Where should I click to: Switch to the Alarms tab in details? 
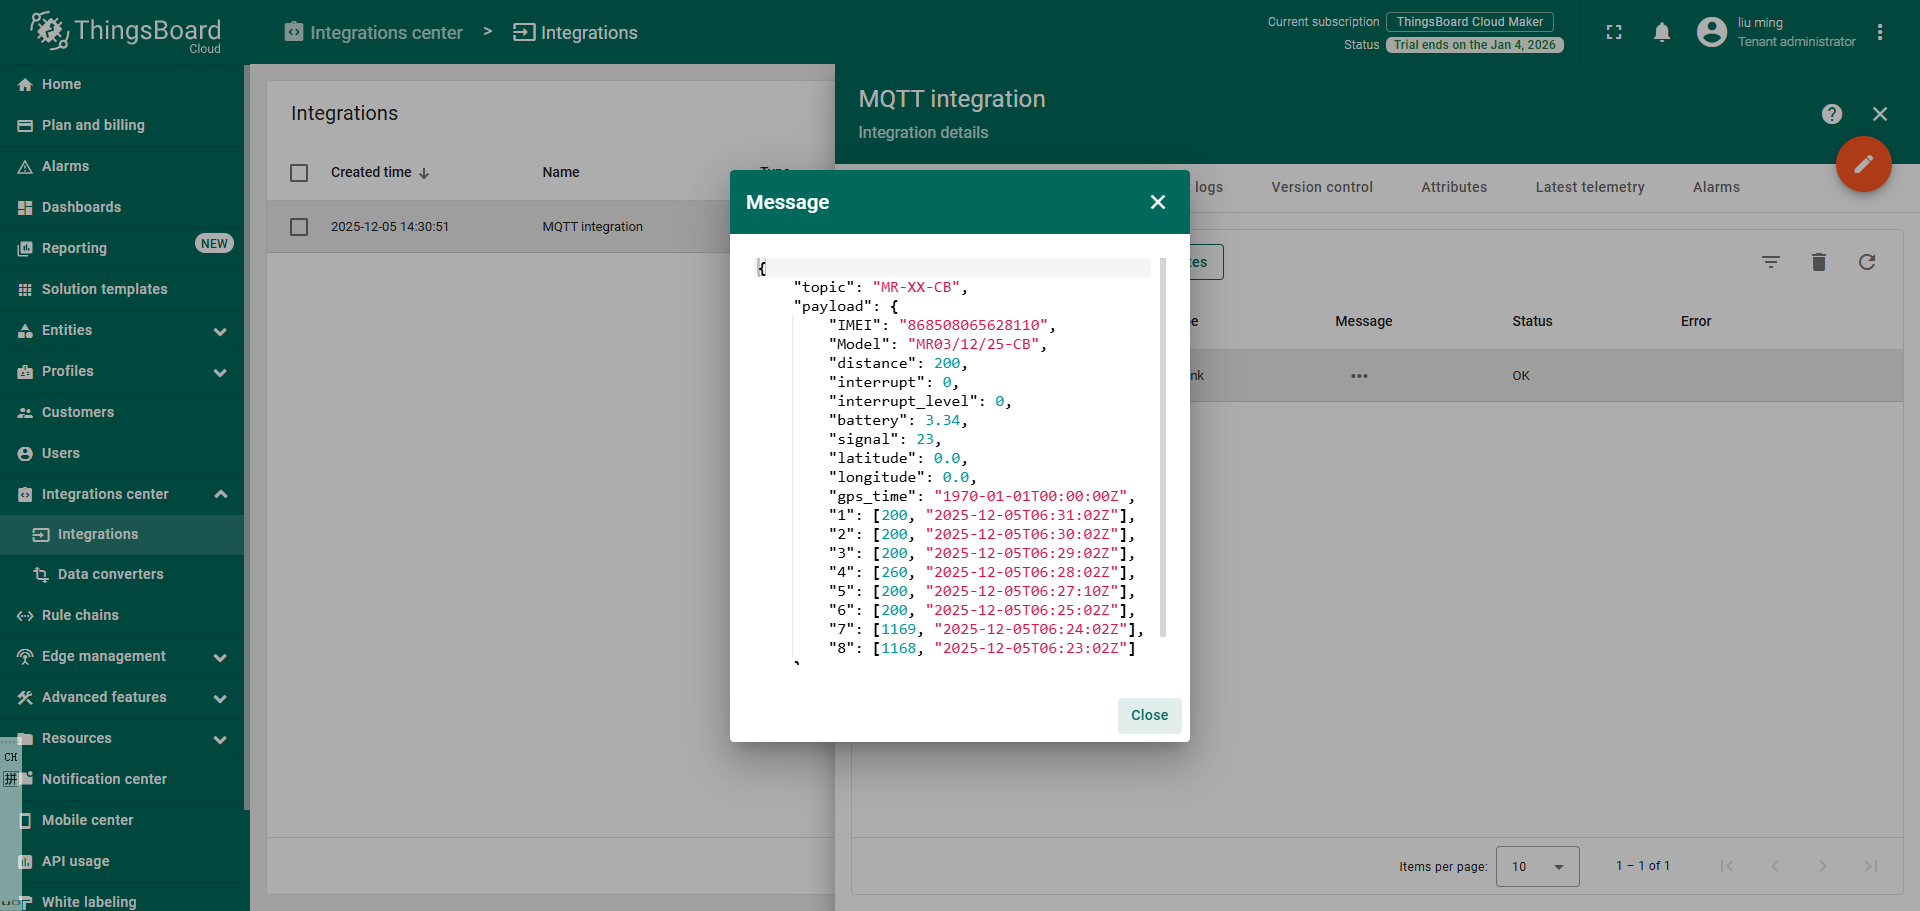1716,188
